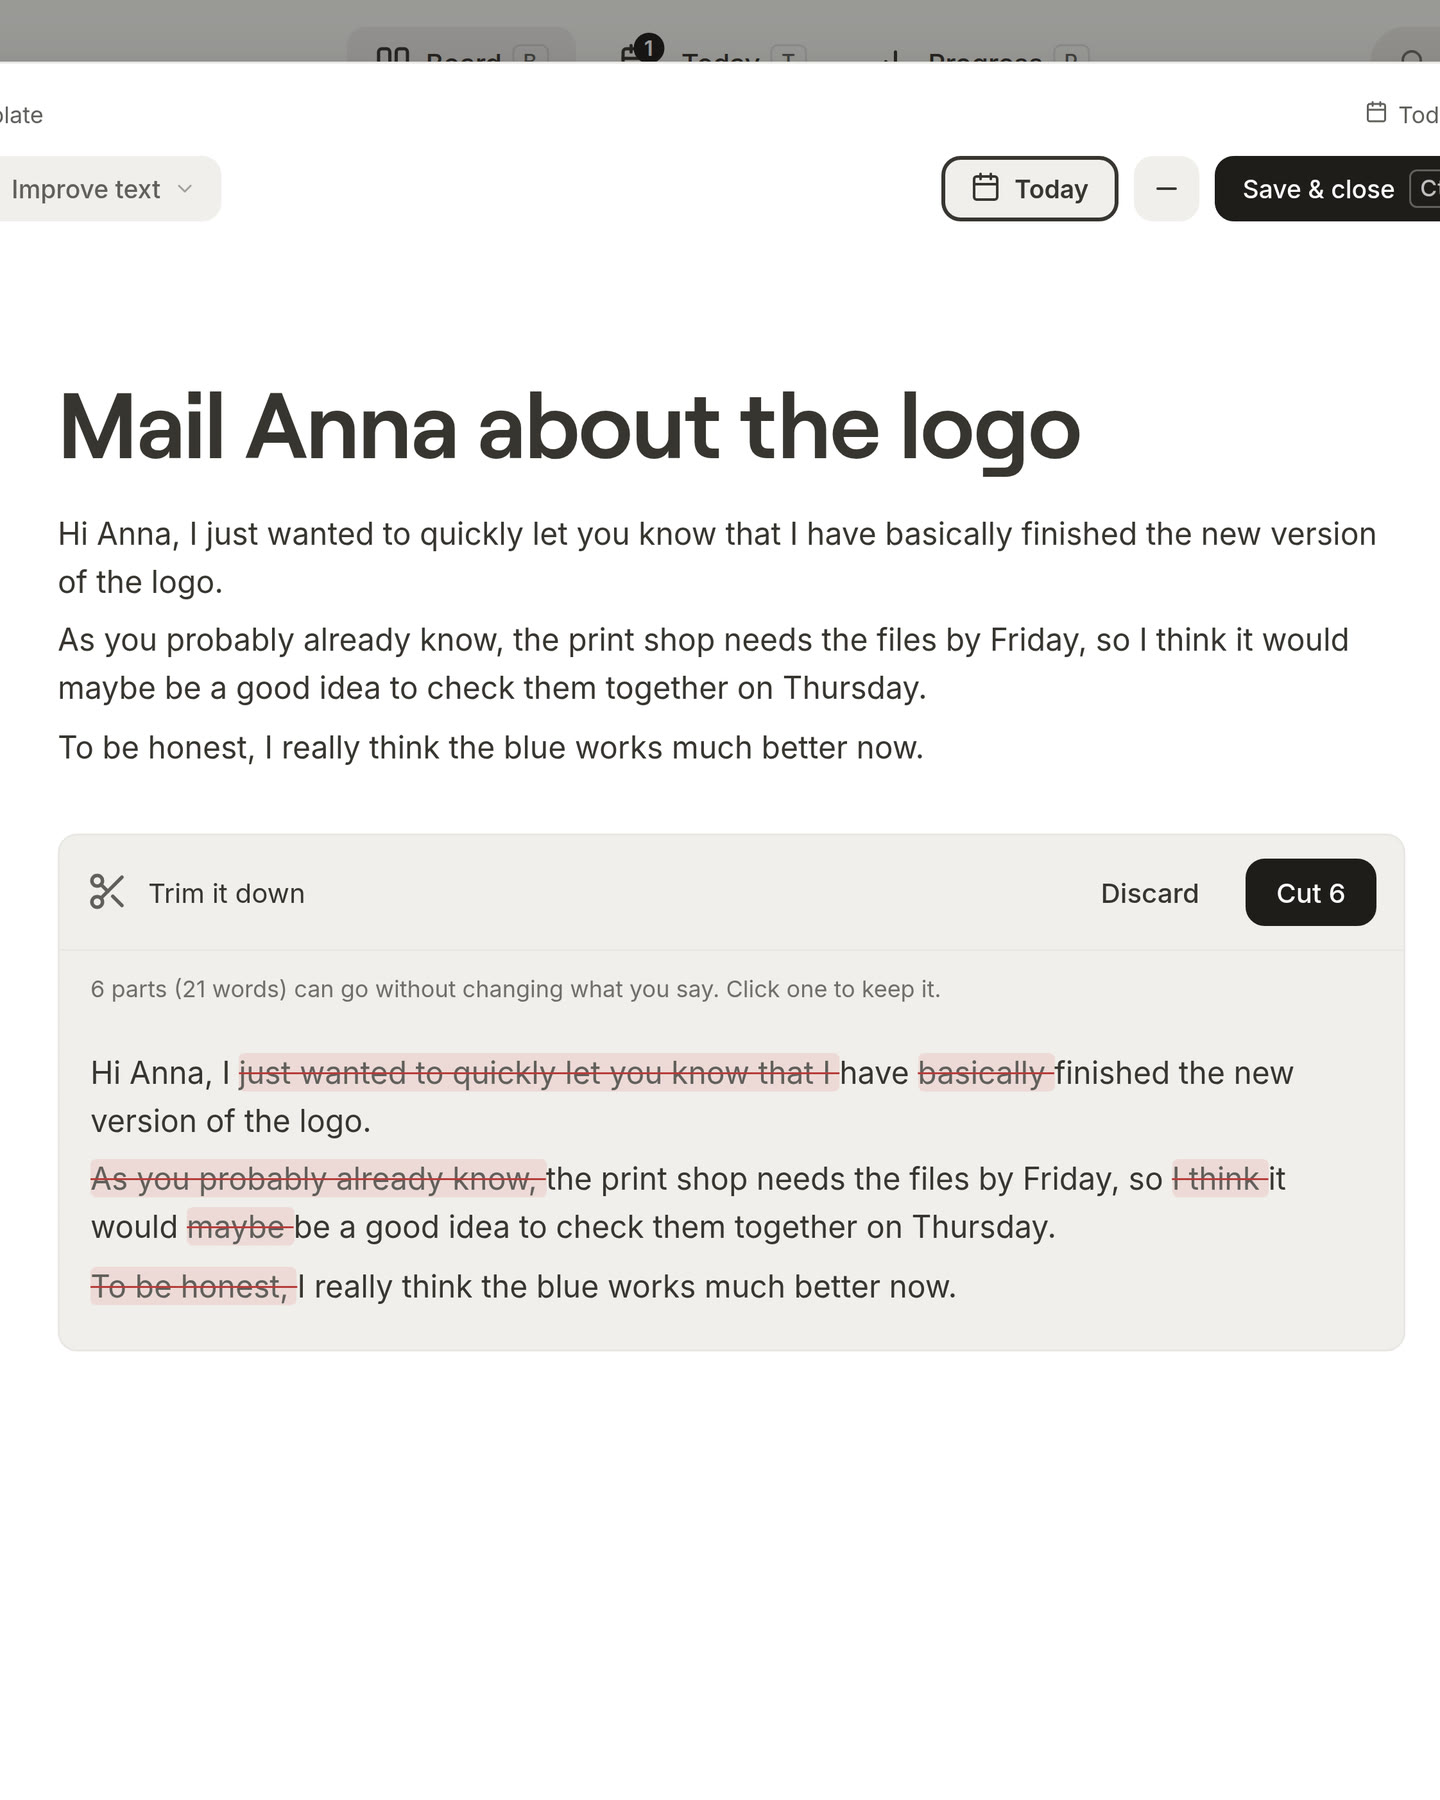Click the chevron arrow next to Improve text
Screen dimensions: 1440x1800
185,189
